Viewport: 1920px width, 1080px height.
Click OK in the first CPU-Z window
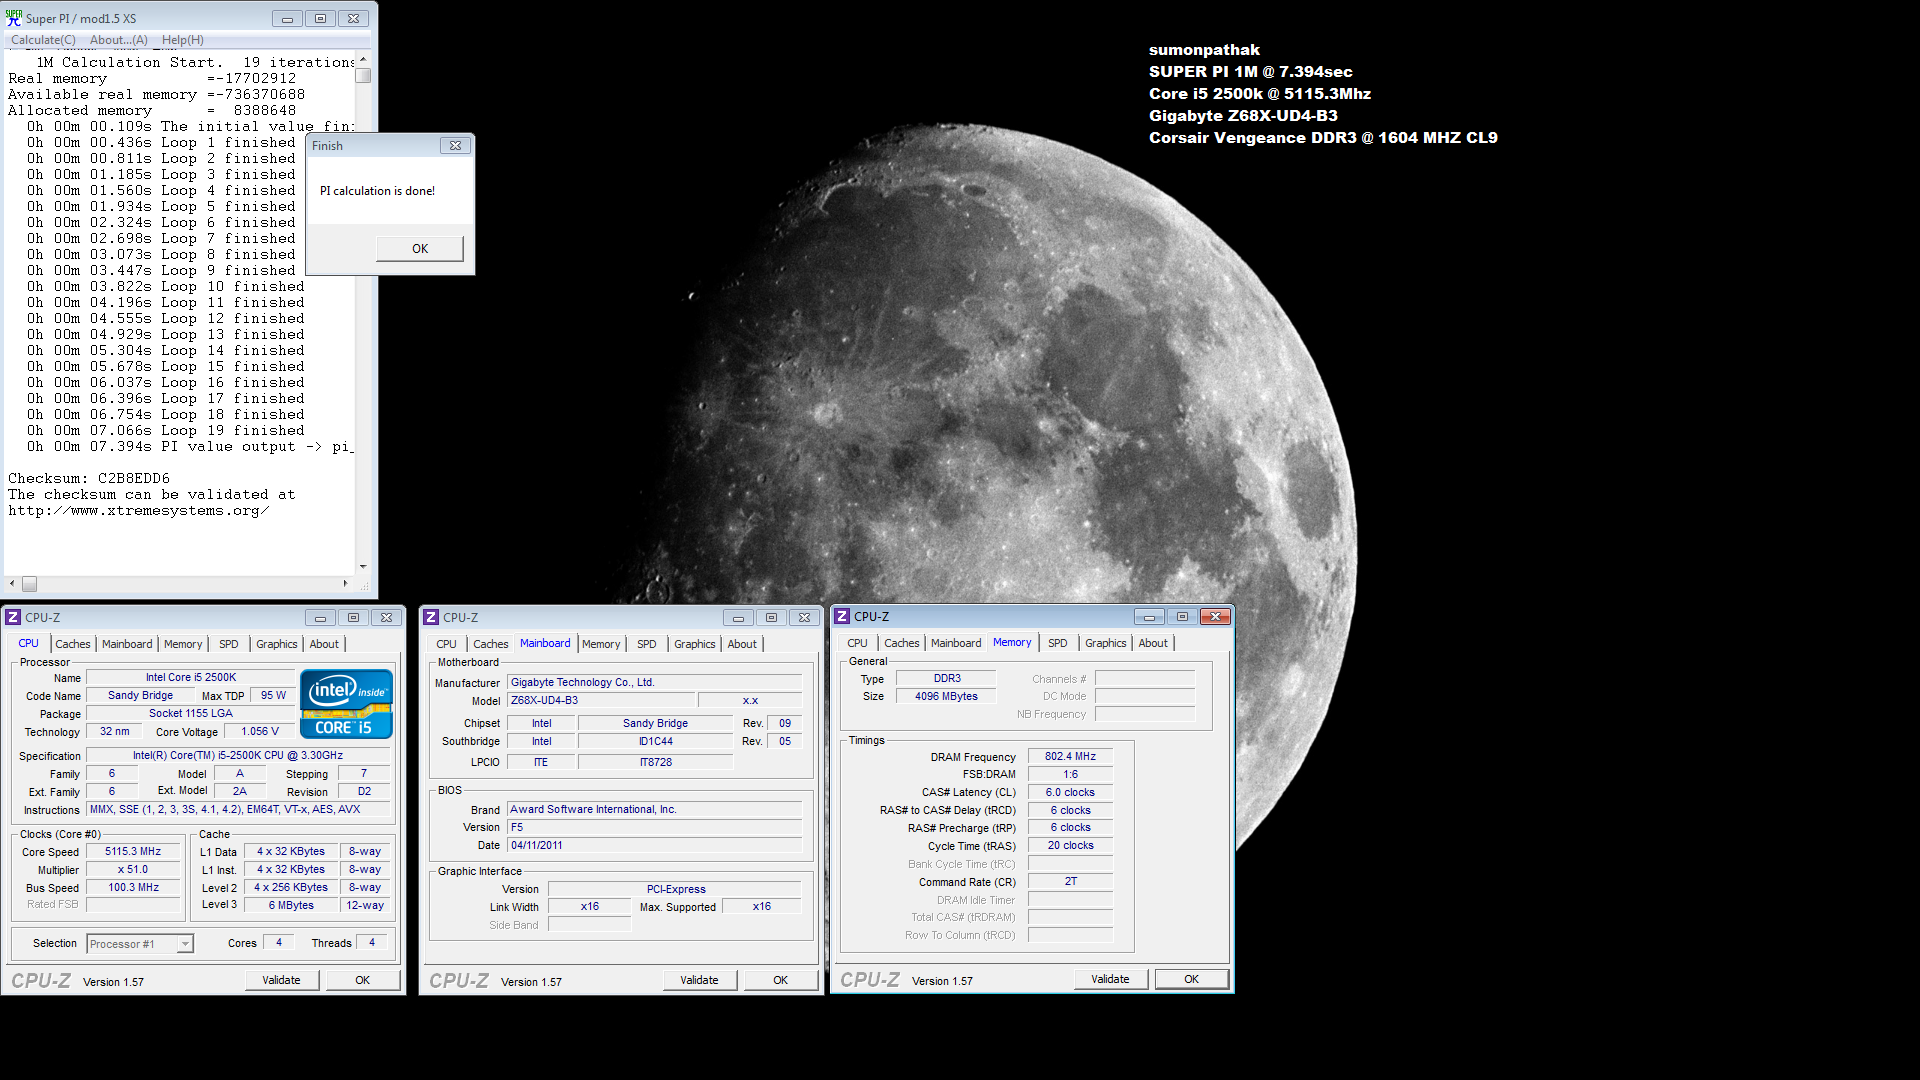pyautogui.click(x=363, y=980)
